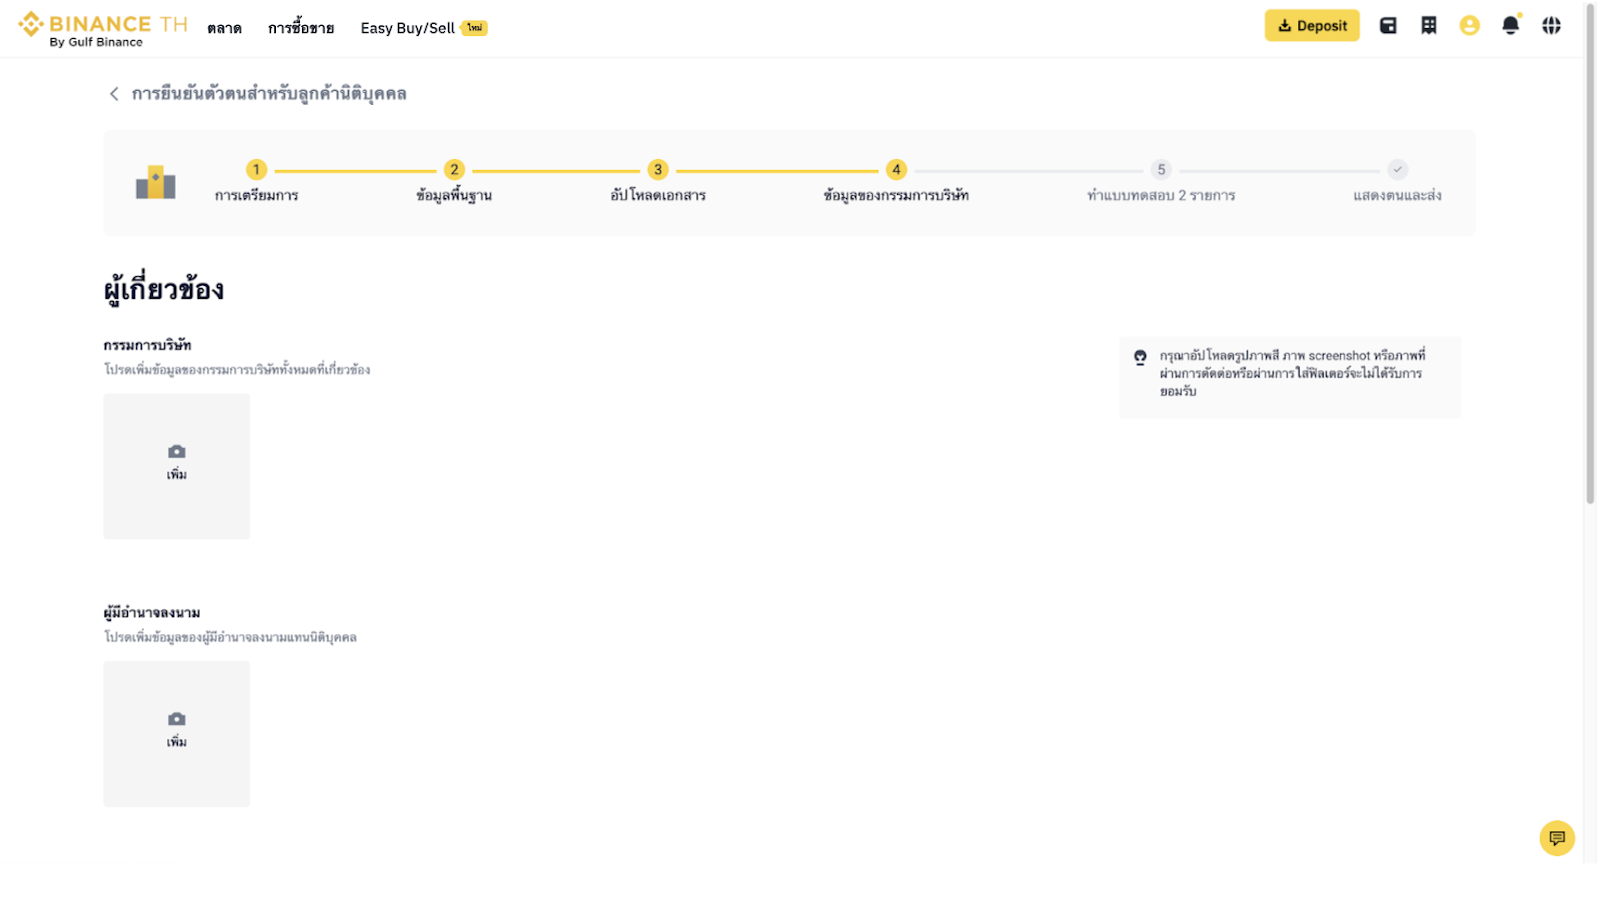Select step 2 ข้อมูลพื้นฐาน
Image resolution: width=1600 pixels, height=899 pixels.
pos(454,170)
